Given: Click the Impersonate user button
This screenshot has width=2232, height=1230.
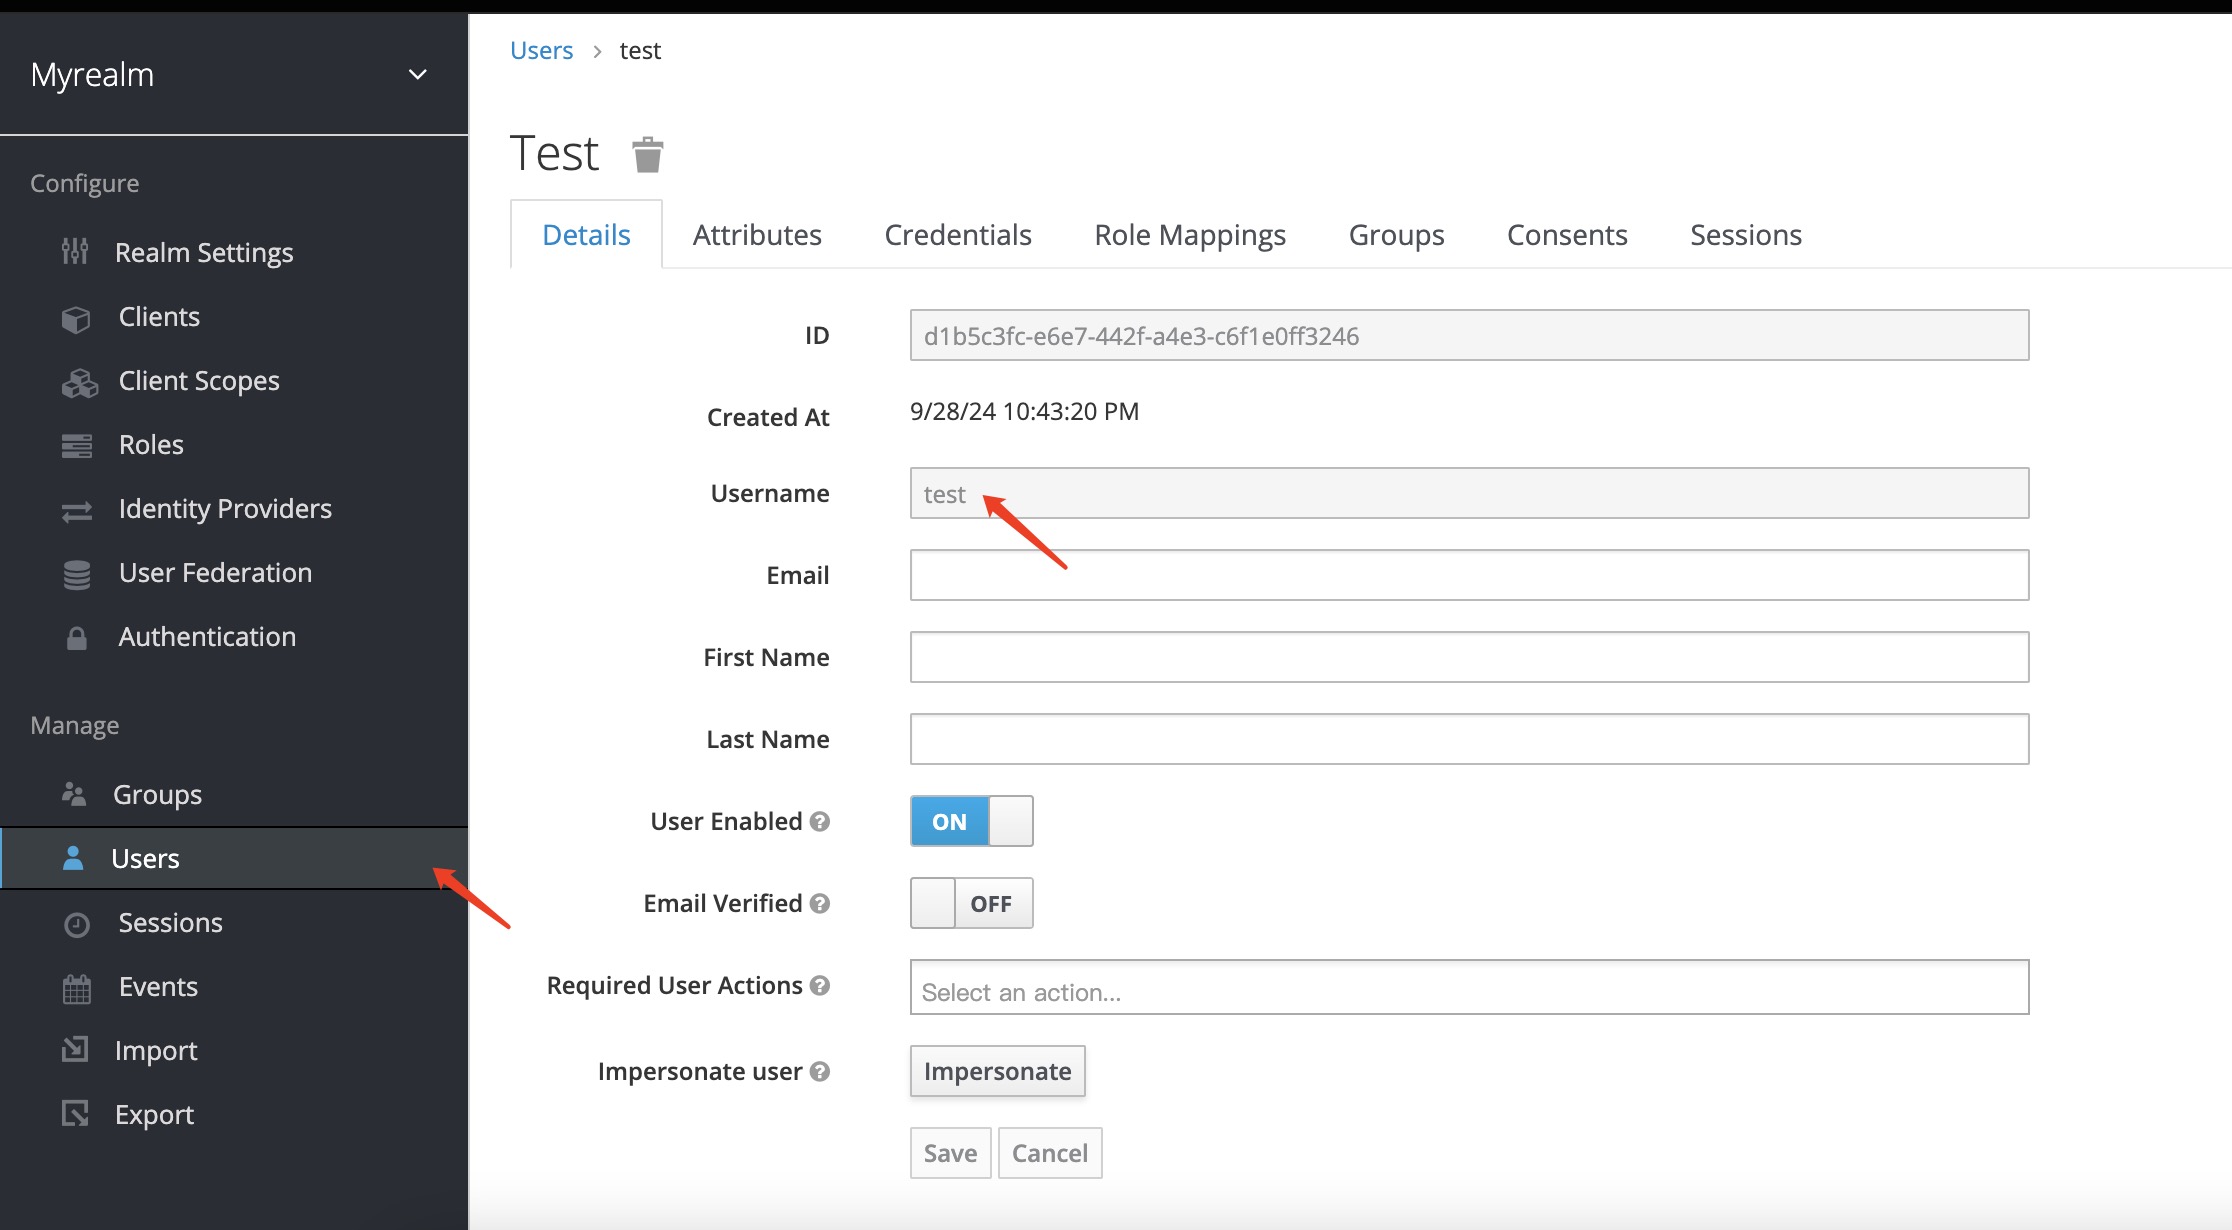Looking at the screenshot, I should 998,1071.
